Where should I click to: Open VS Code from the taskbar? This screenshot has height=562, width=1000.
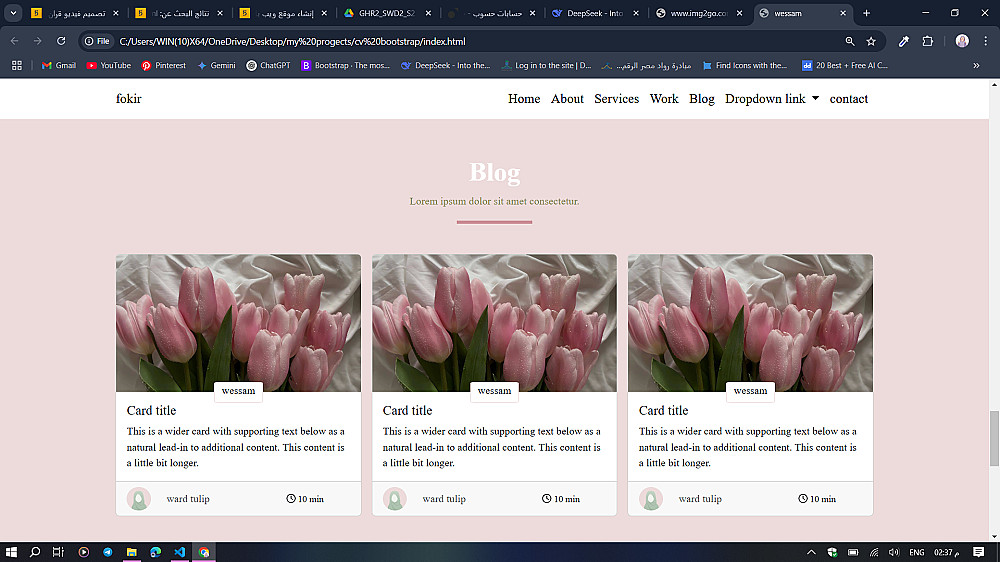[x=180, y=552]
